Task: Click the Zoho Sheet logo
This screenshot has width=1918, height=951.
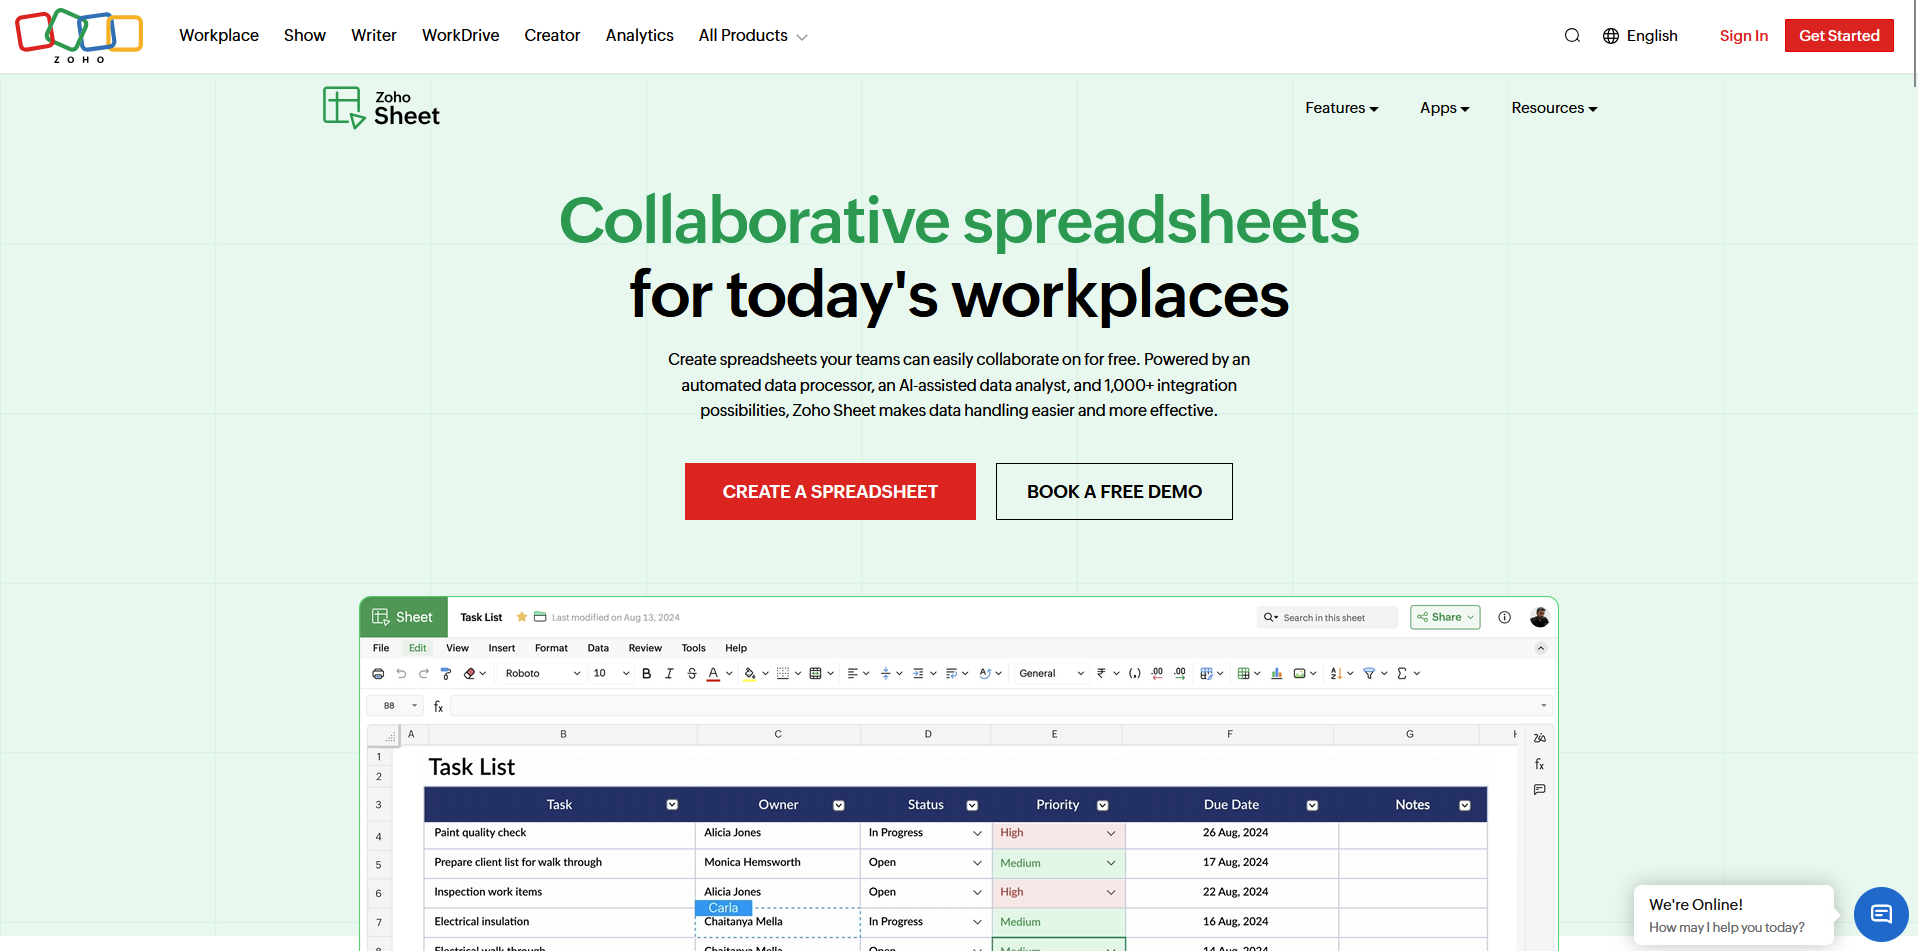Action: pos(381,108)
